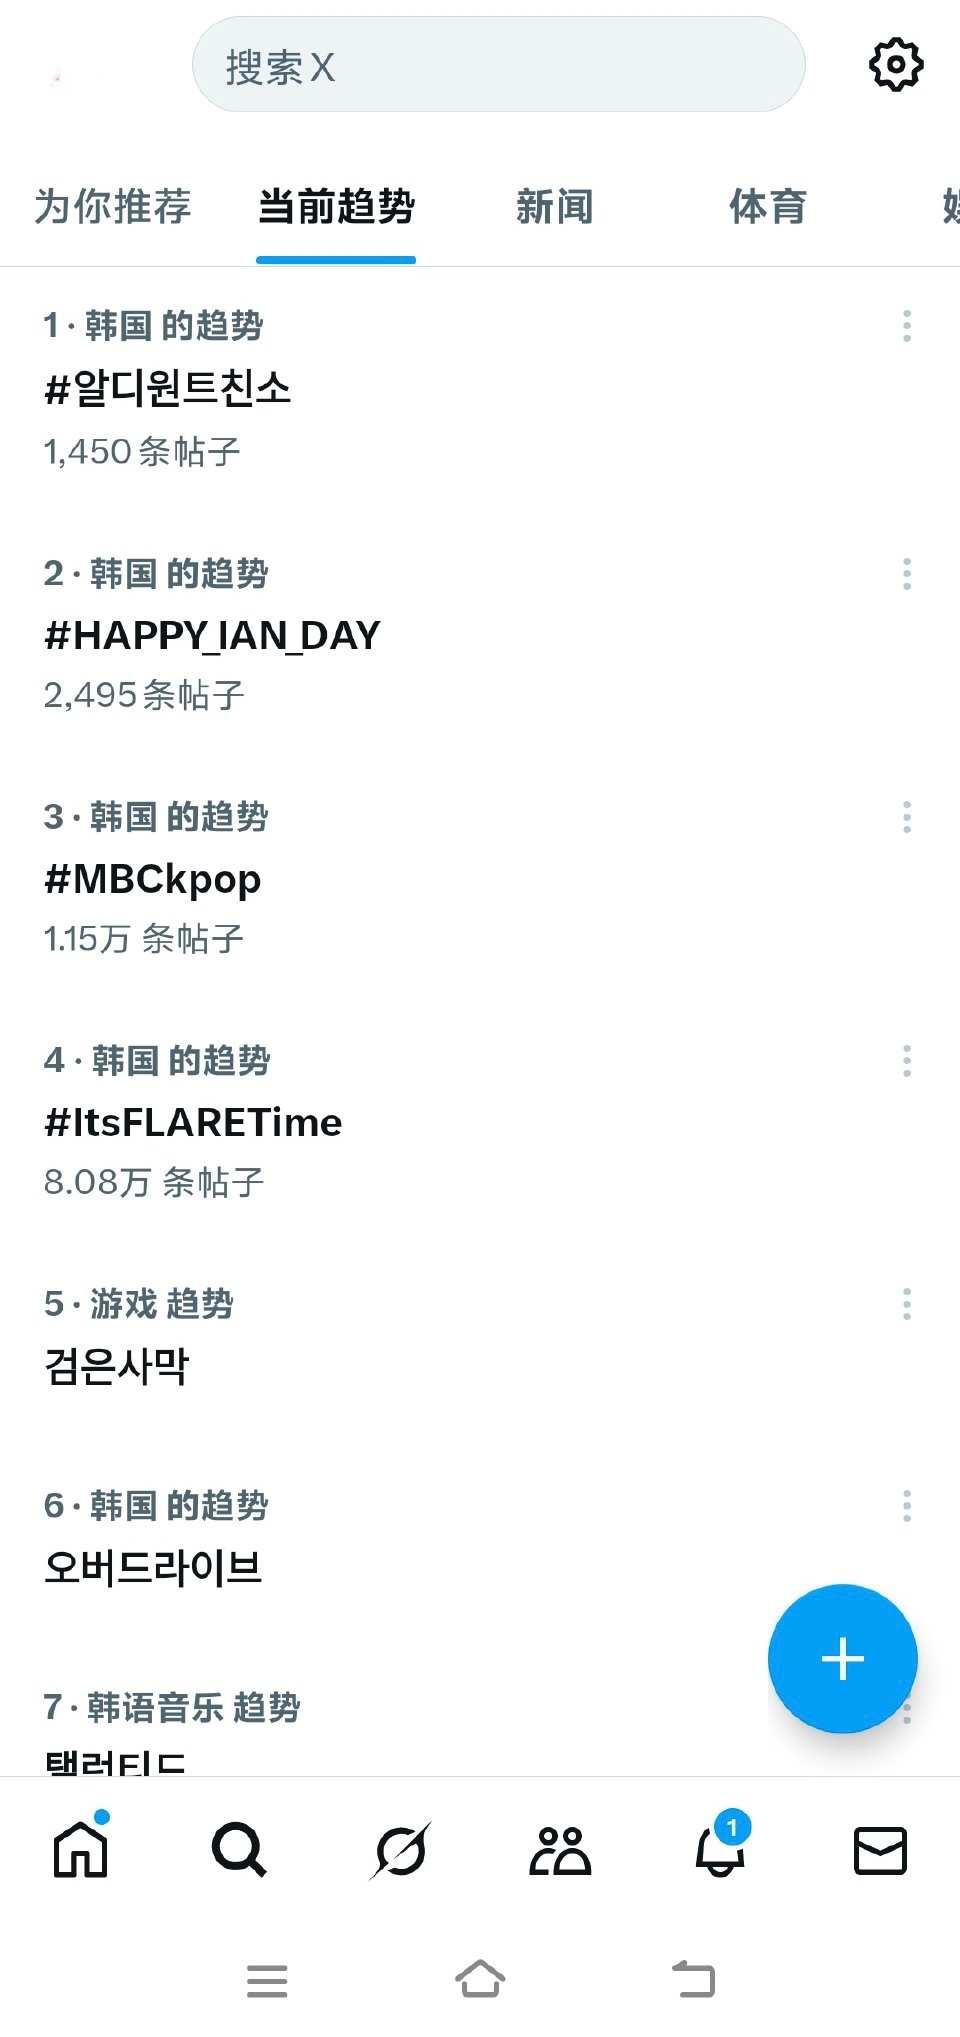The width and height of the screenshot is (960, 2037).
Task: Open Communities people icon
Action: pyautogui.click(x=560, y=1850)
